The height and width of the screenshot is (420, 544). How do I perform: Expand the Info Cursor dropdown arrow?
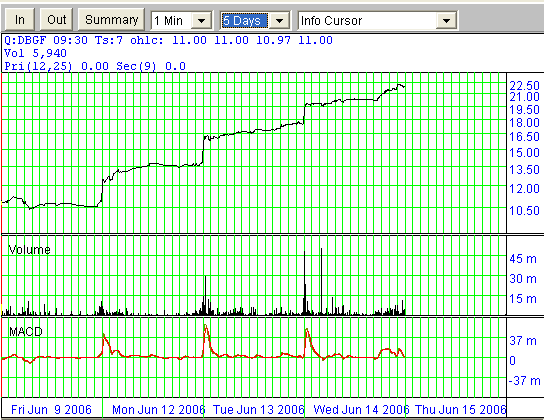point(446,21)
